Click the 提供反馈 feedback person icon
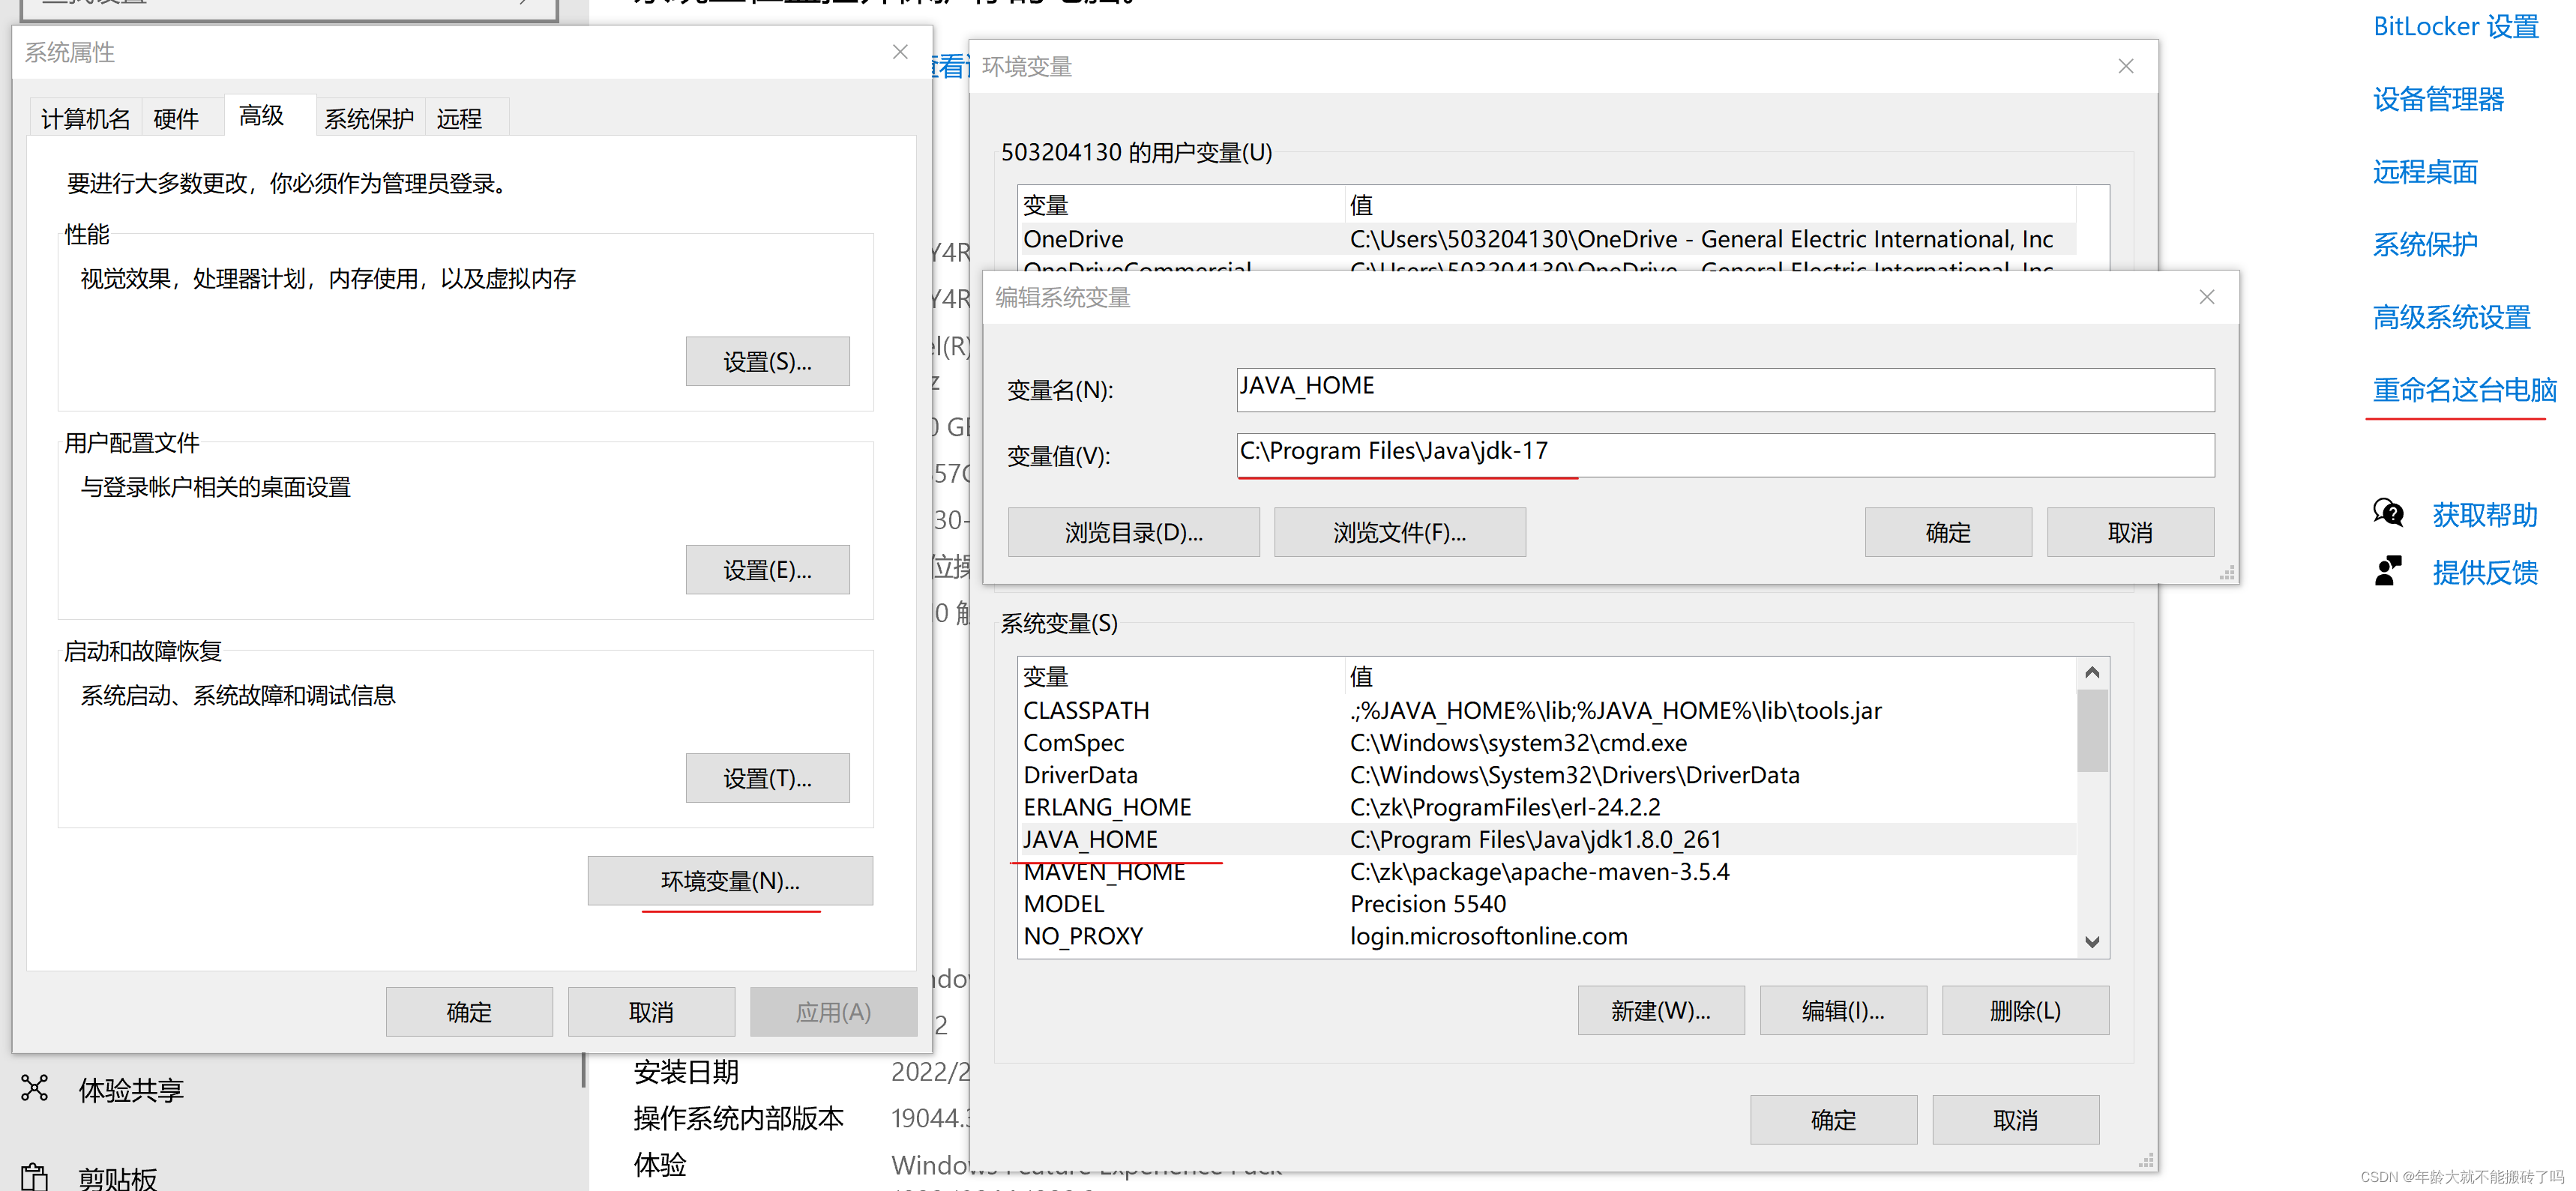Screen dimensions: 2576x1191 coord(2388,571)
